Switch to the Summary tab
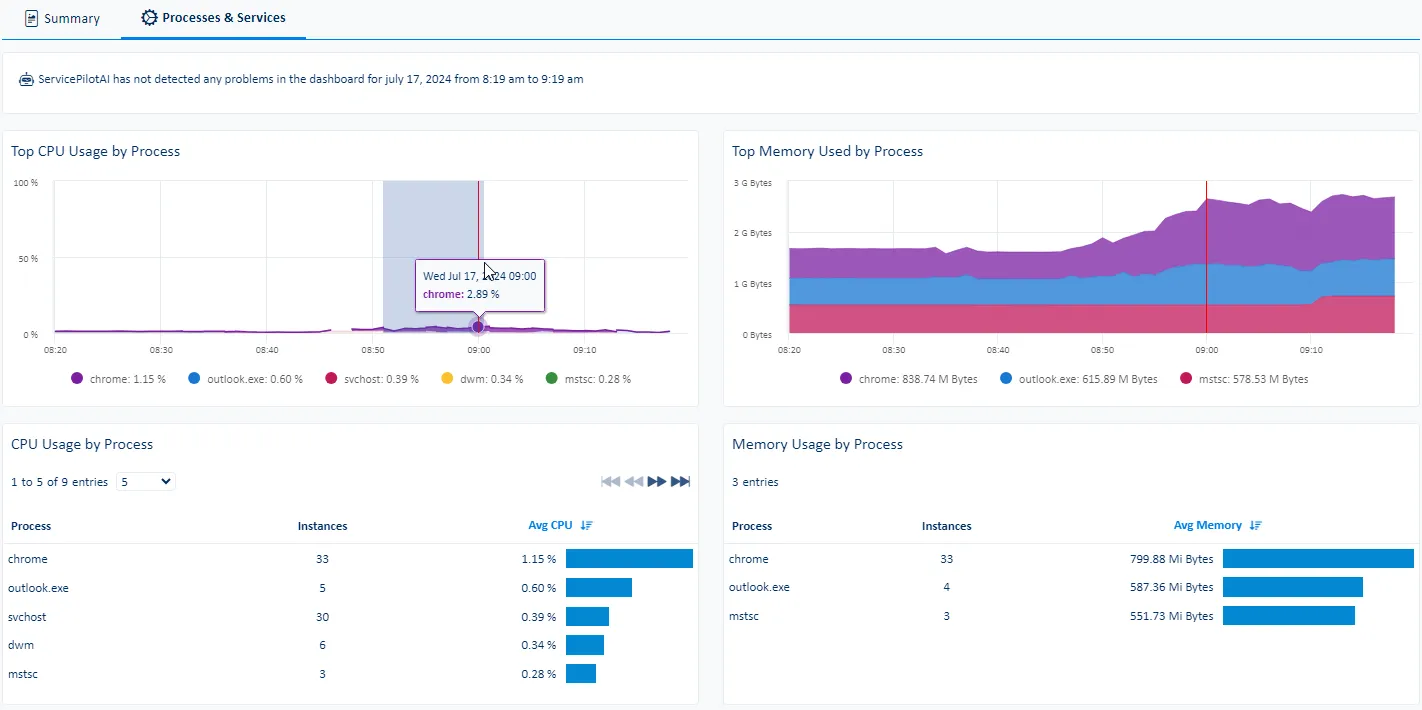Screen dimensions: 1422x710 pos(62,18)
